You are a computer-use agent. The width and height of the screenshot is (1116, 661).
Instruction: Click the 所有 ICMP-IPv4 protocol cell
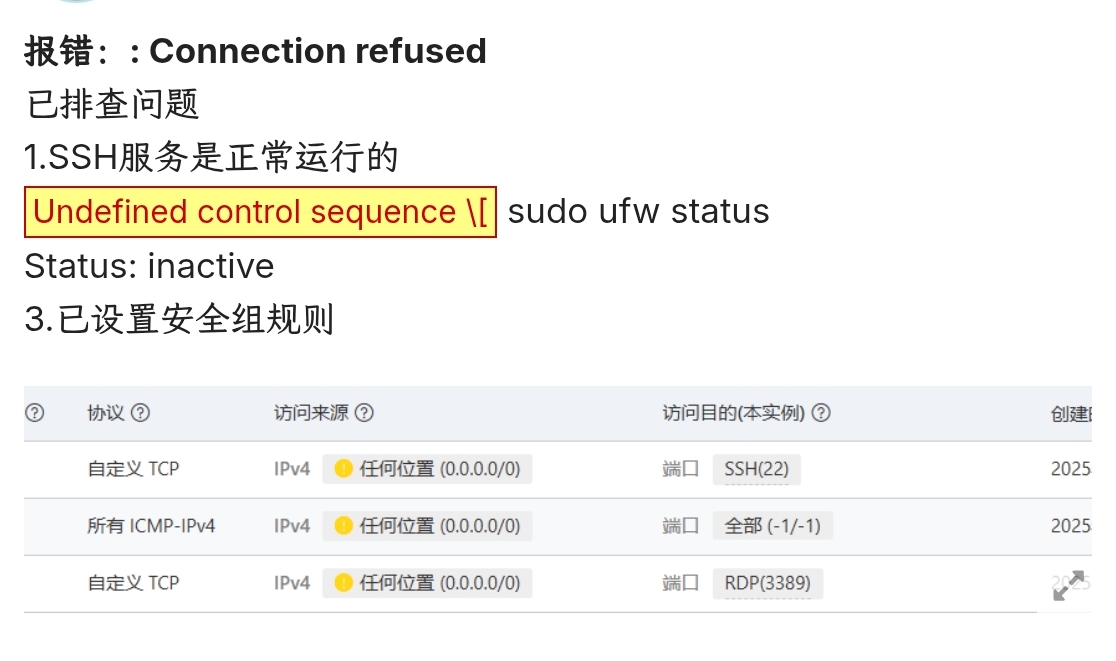pyautogui.click(x=151, y=526)
